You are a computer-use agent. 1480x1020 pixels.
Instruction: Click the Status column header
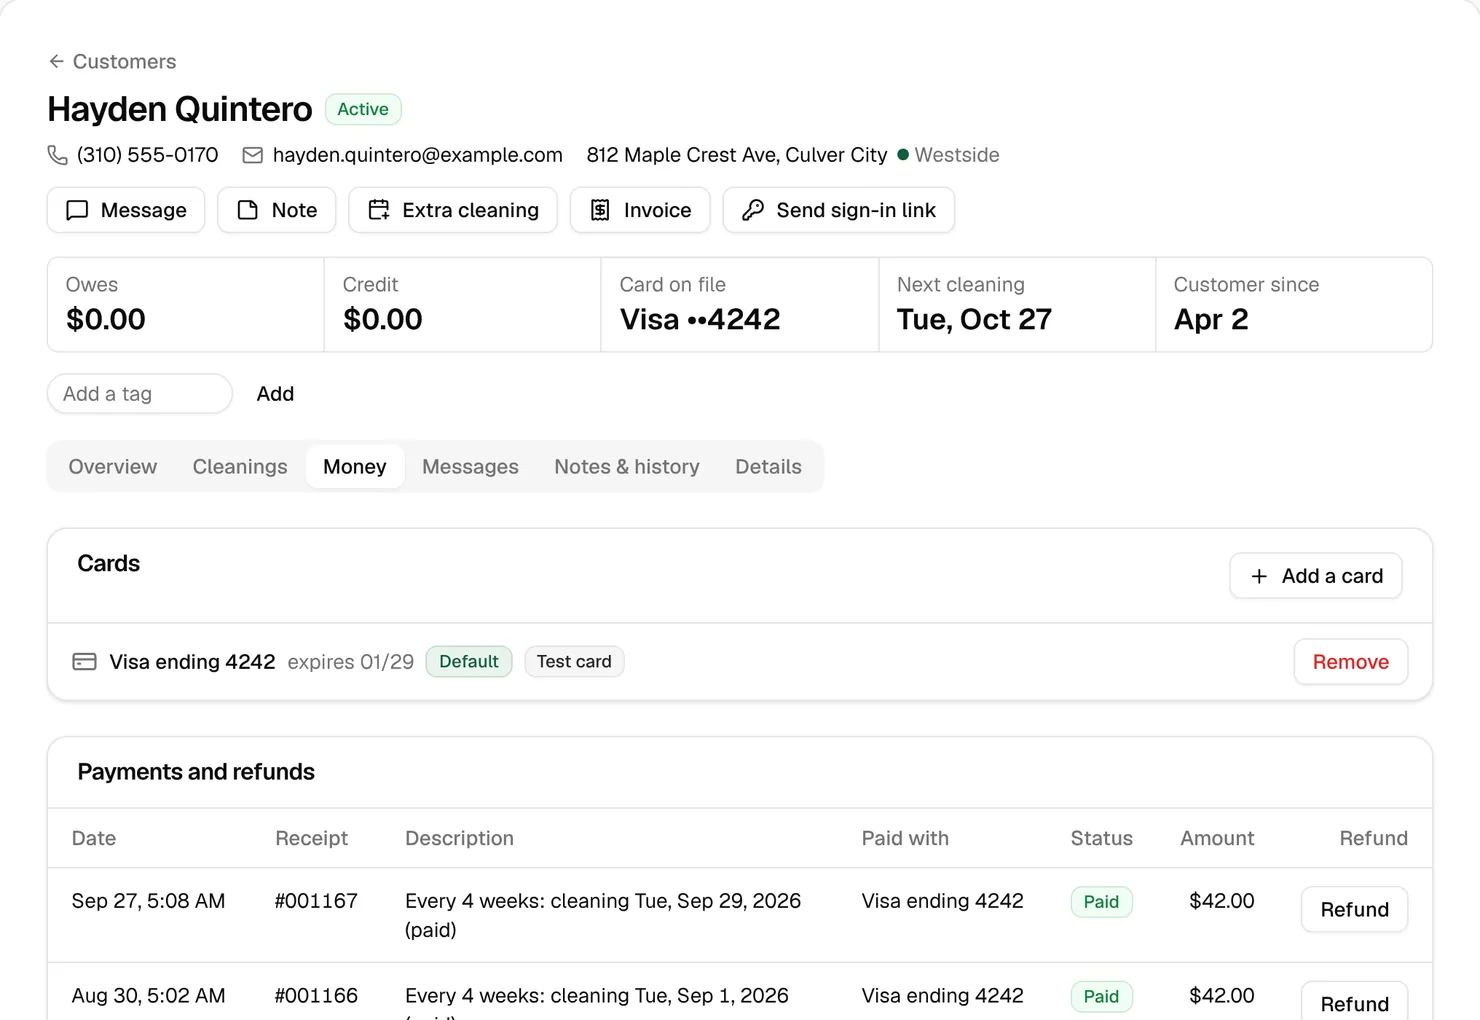[x=1102, y=838]
